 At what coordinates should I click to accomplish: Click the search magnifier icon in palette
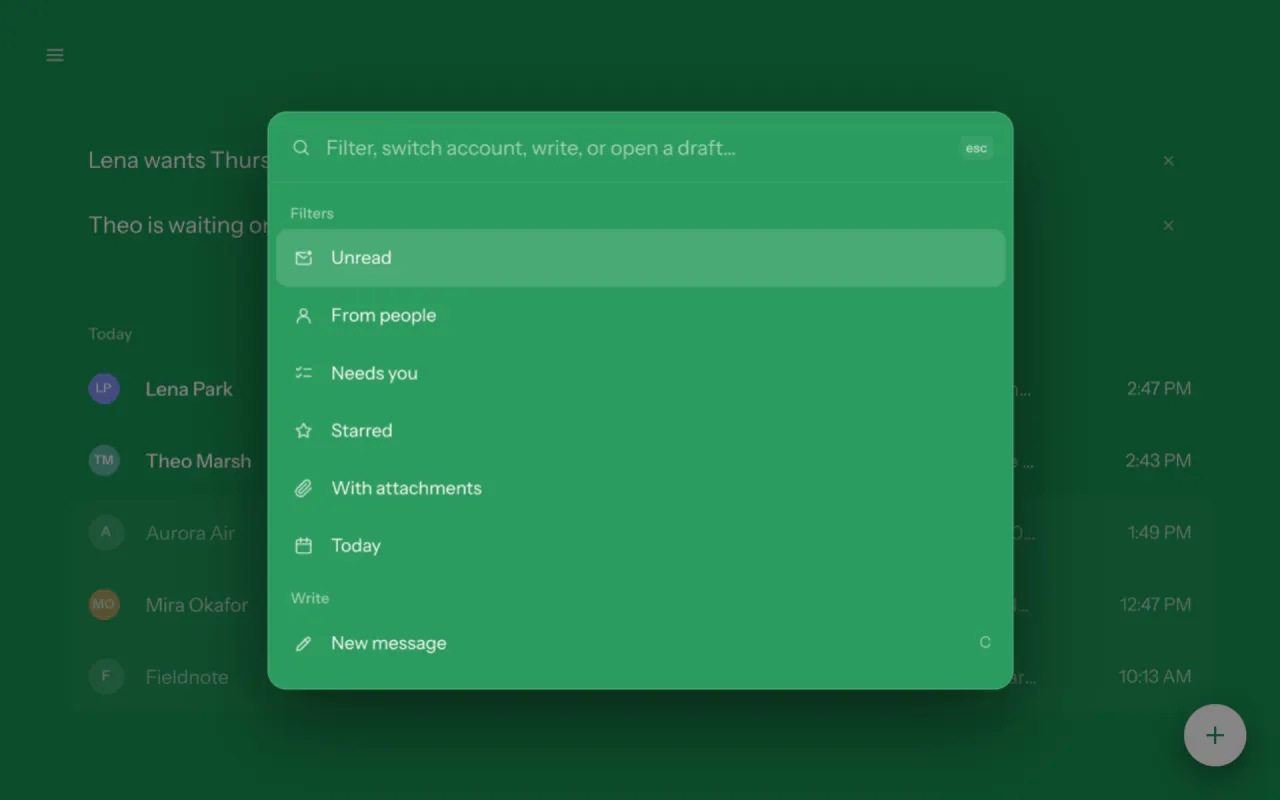click(x=301, y=148)
